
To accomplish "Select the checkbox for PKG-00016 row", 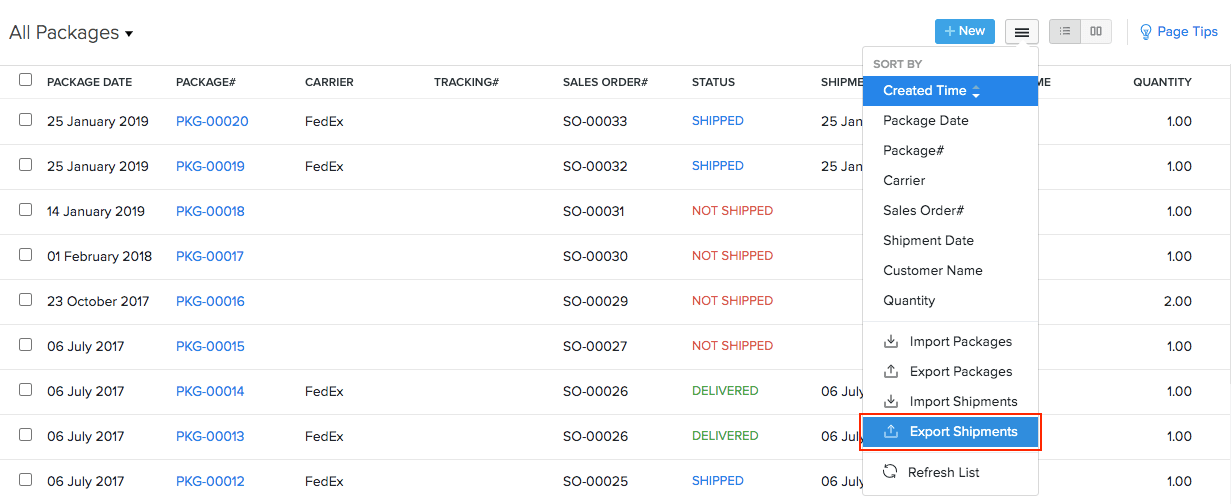I will click(x=25, y=300).
